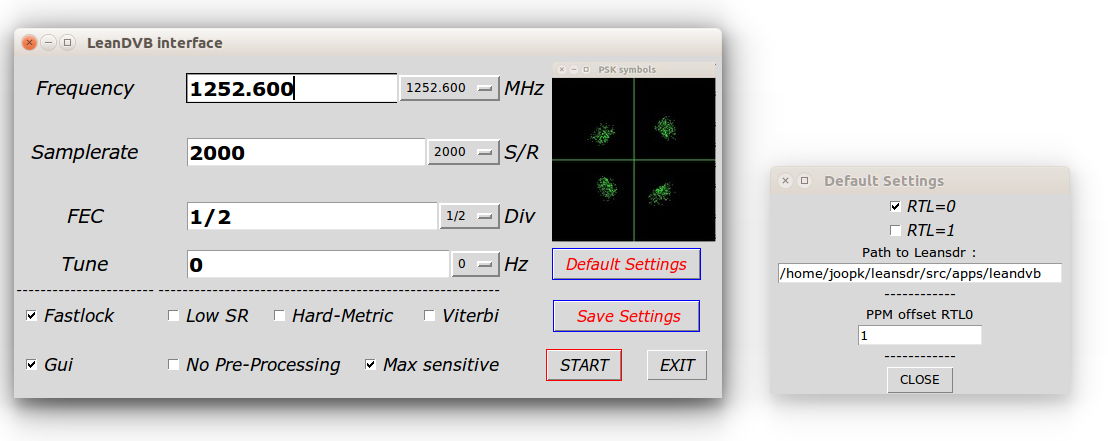Click the Save Settings button

pyautogui.click(x=626, y=316)
